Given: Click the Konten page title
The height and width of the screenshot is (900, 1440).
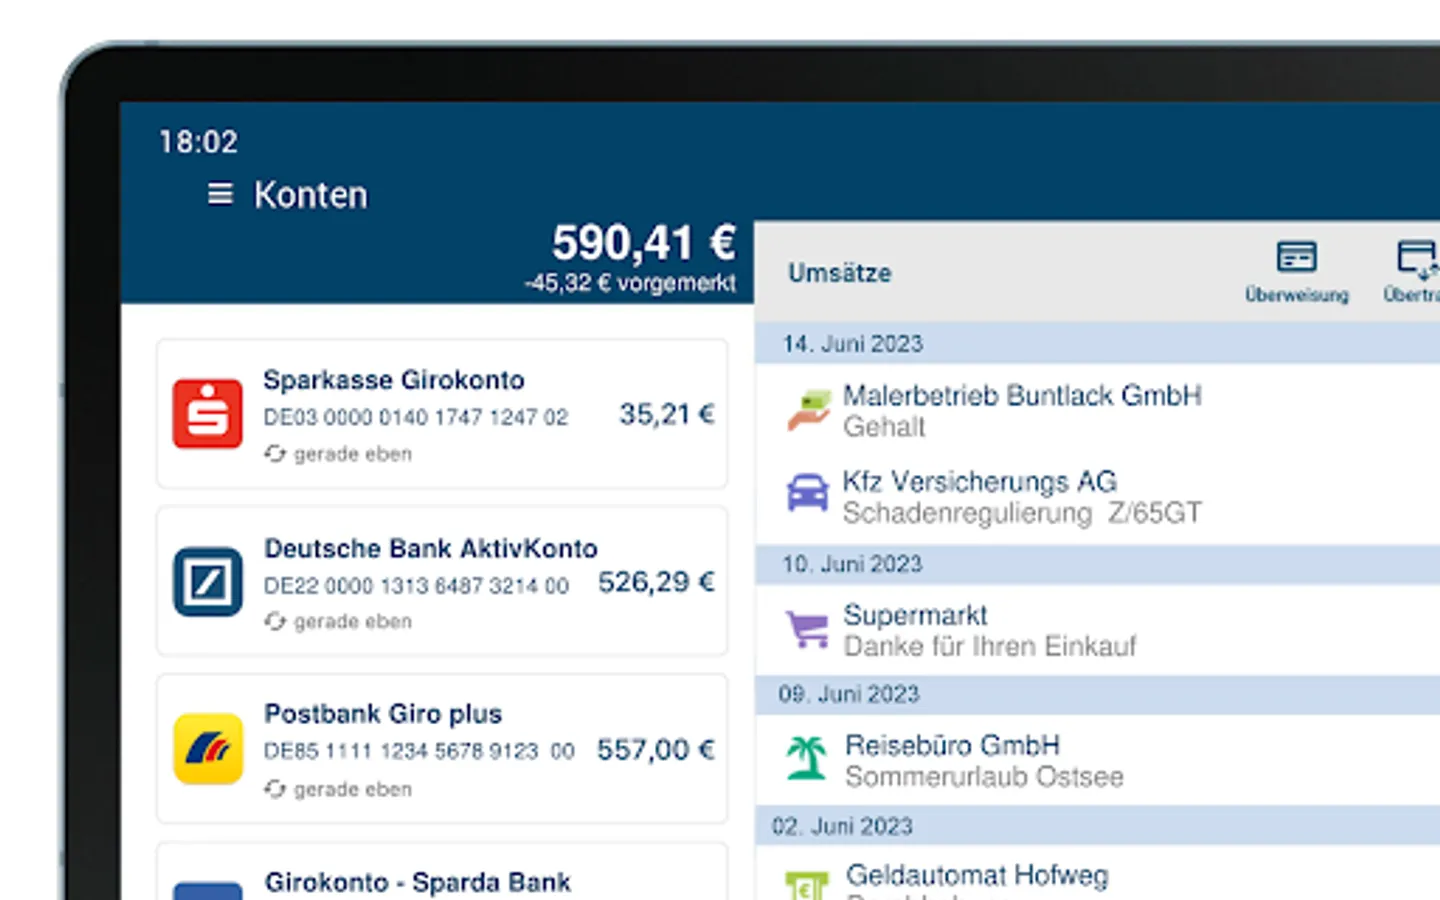Looking at the screenshot, I should (x=311, y=195).
